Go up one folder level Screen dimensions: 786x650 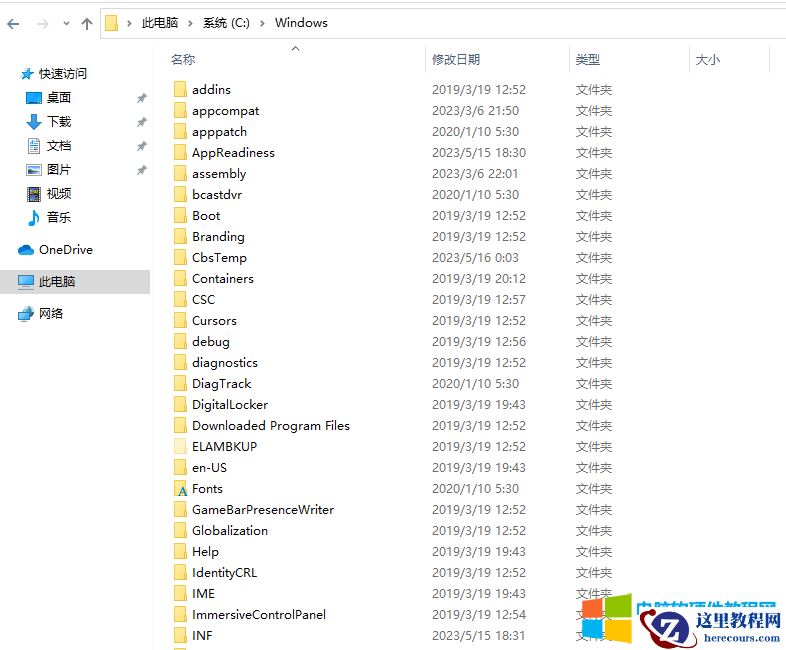tap(87, 24)
